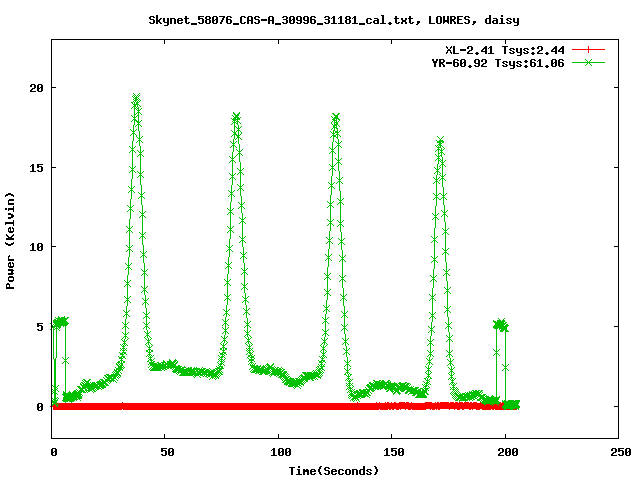Click the green calibration pulse near 198 seconds
The height and width of the screenshot is (480, 640).
coord(501,325)
